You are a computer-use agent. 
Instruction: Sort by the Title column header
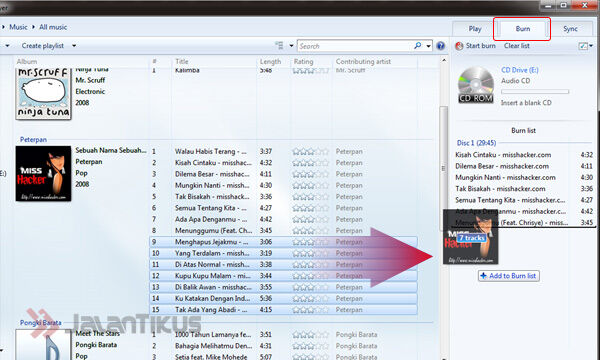point(182,61)
